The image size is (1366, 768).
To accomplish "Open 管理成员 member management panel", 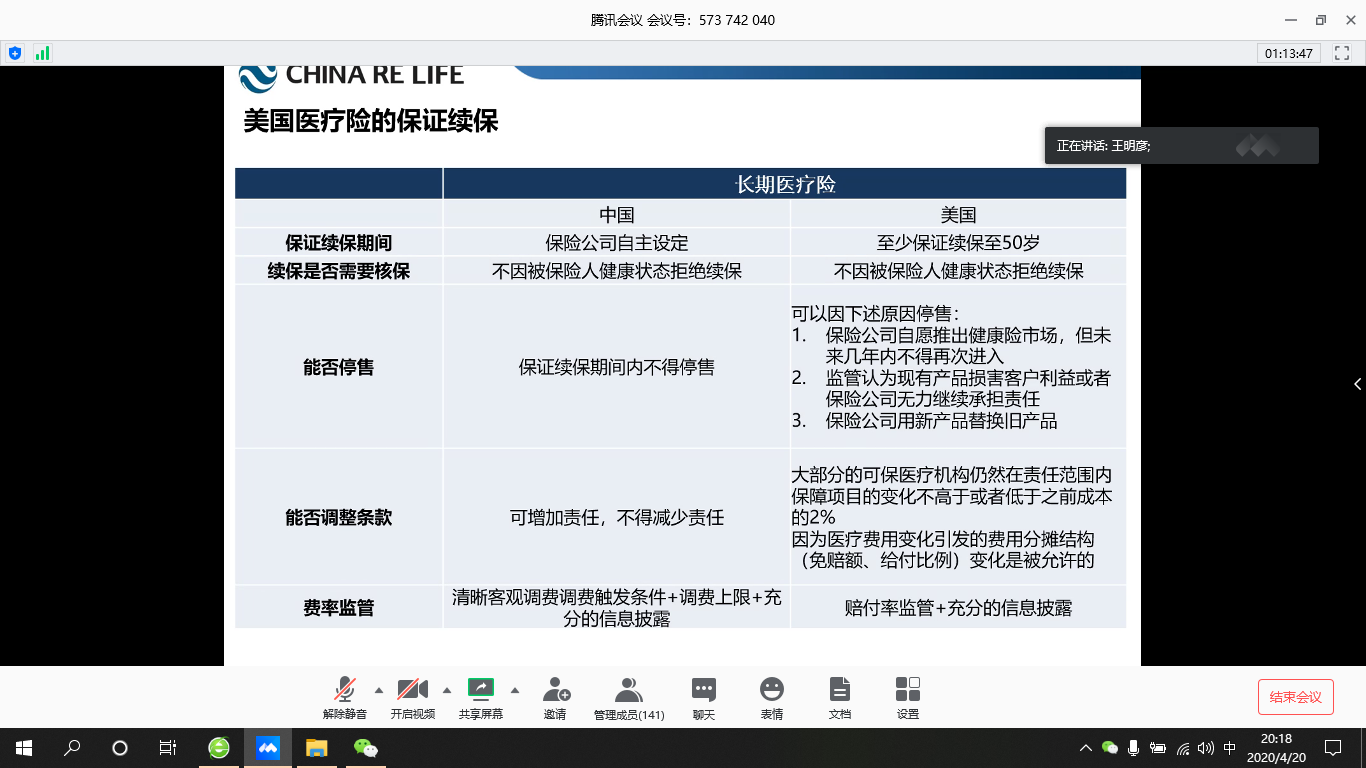I will 629,697.
